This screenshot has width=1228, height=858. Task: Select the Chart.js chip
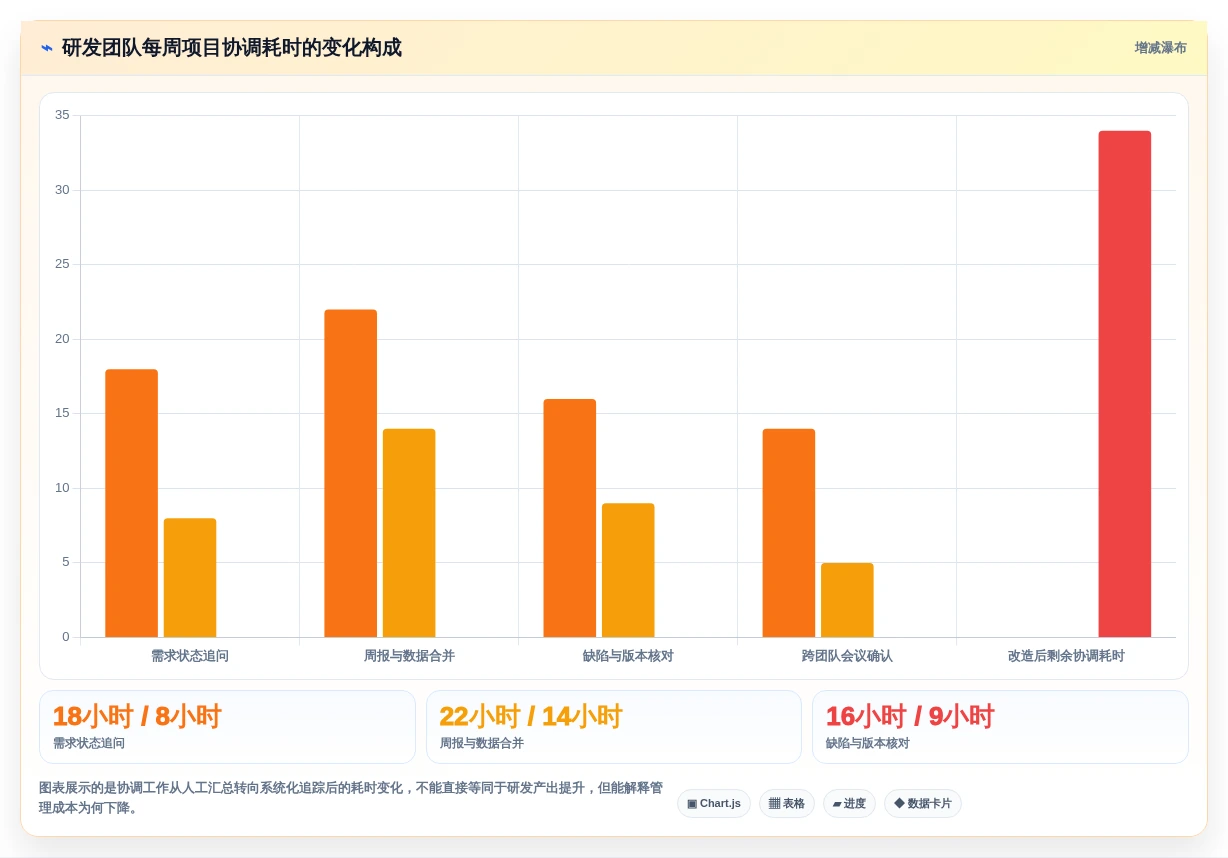[714, 804]
